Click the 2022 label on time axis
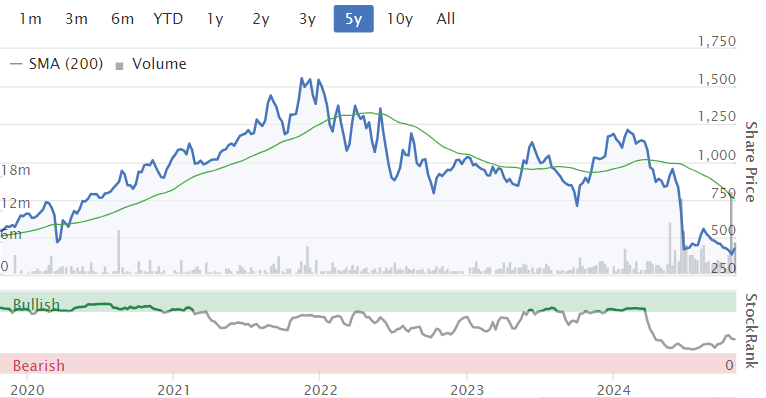This screenshot has width=766, height=398. coord(320,390)
